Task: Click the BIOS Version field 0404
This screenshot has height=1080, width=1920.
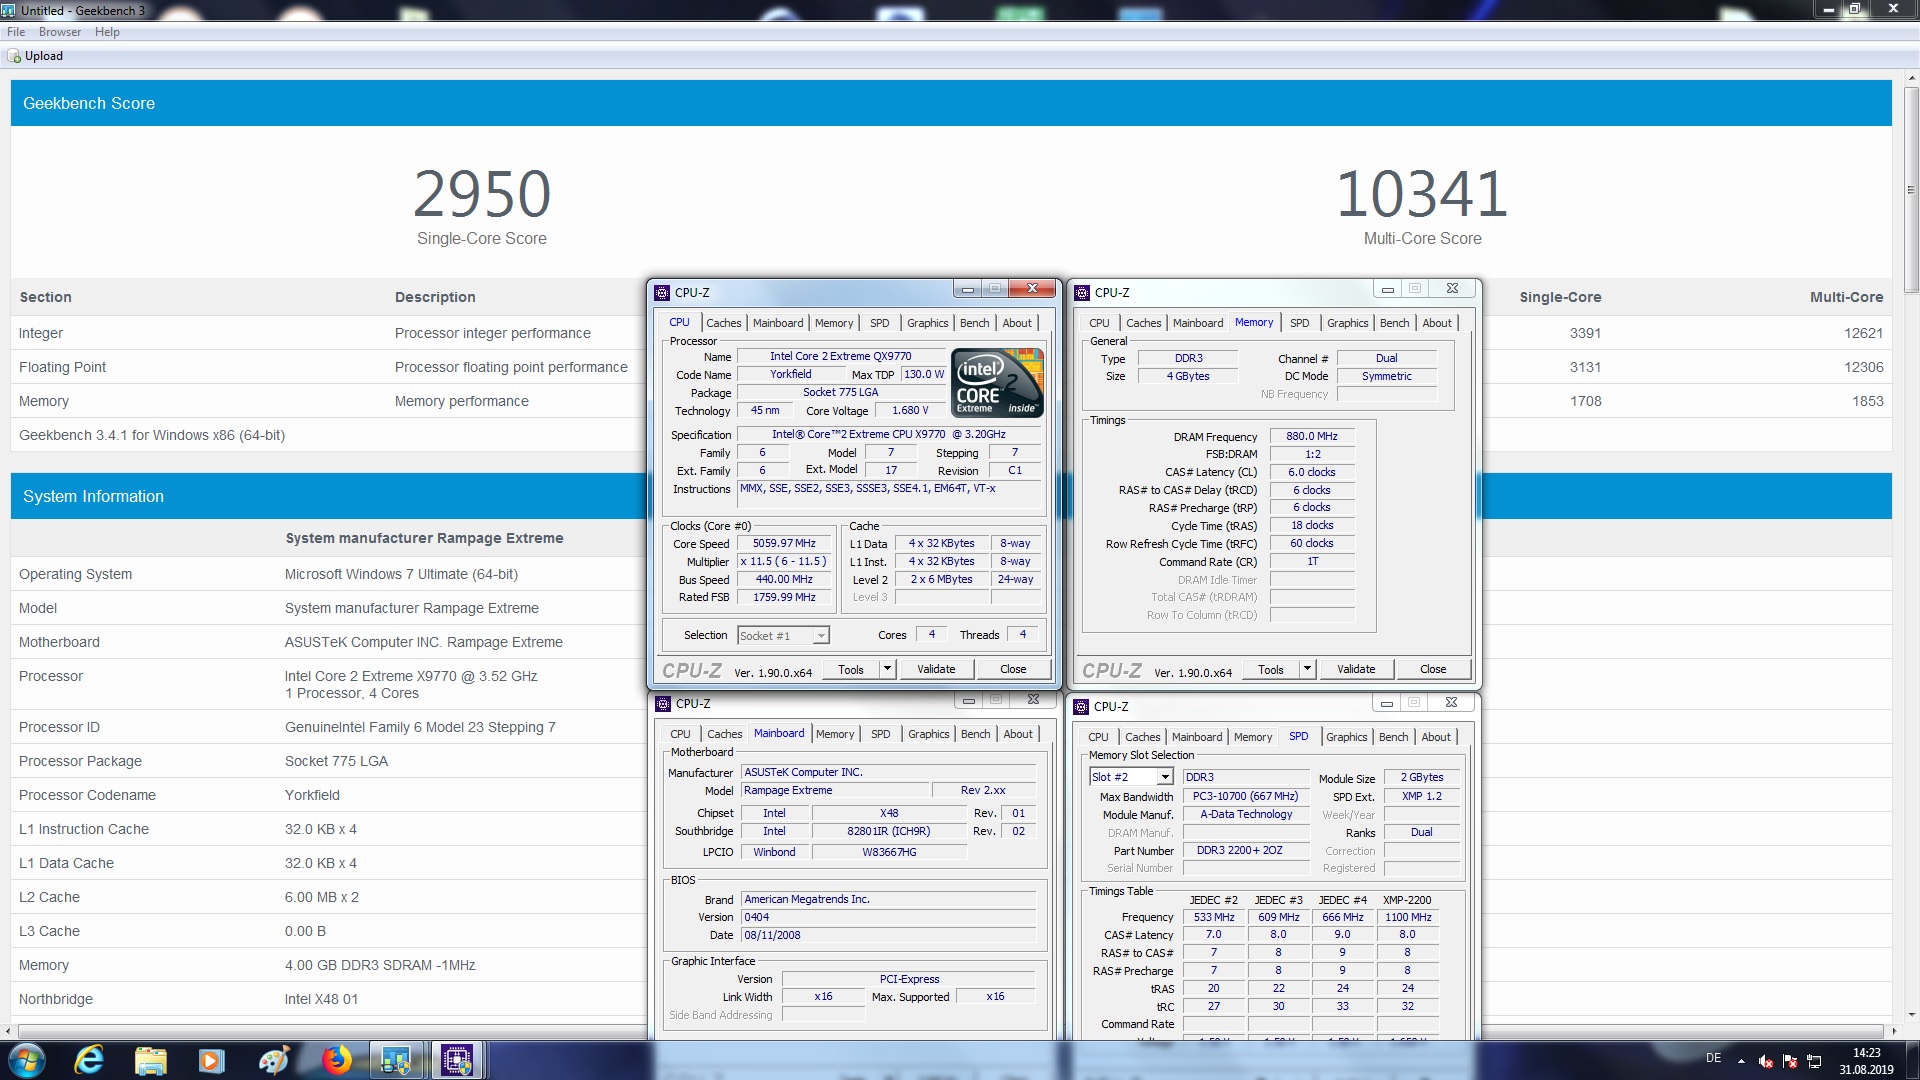Action: [x=889, y=917]
